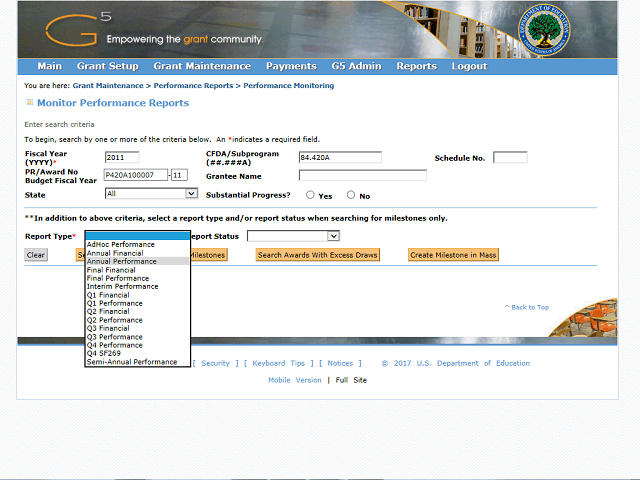The image size is (640, 480).
Task: Choose Interim Performance report type
Action: 138,287
